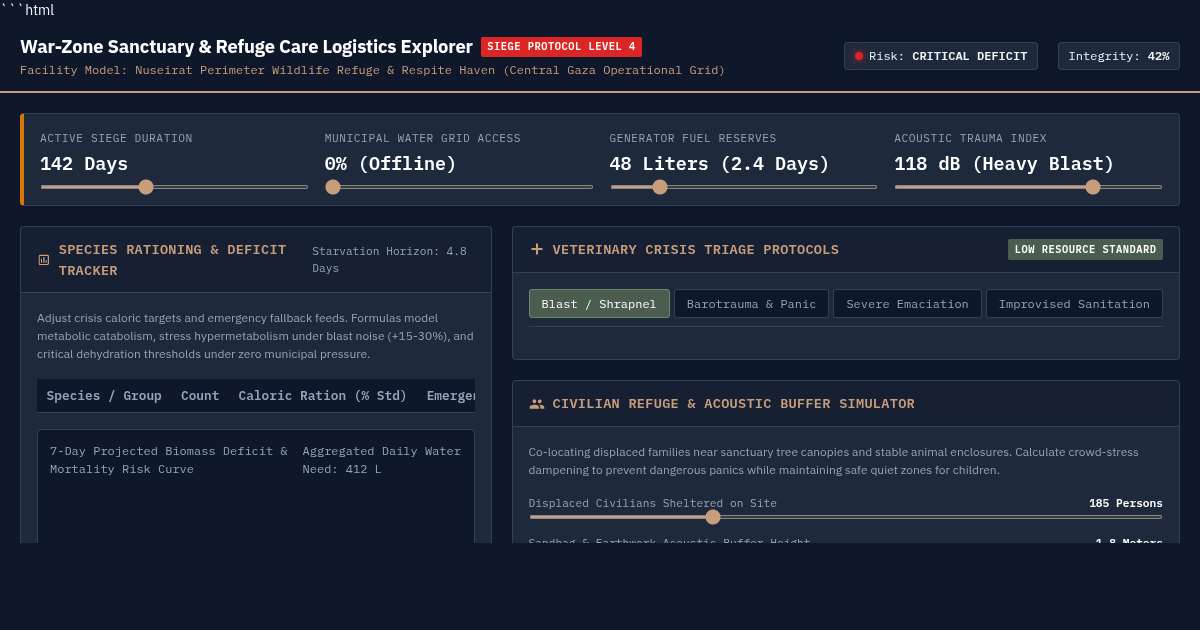Click the plus icon beside Veterinary Crisis Triage

pyautogui.click(x=537, y=249)
